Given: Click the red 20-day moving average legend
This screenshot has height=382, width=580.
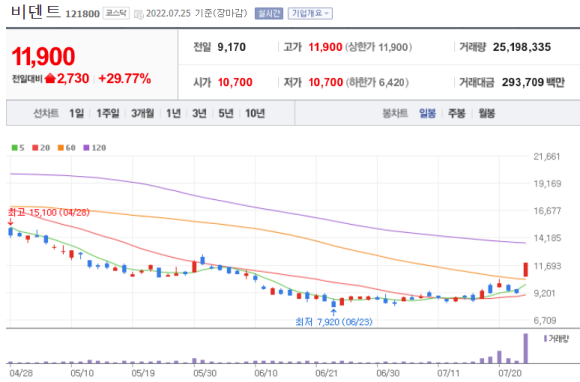Looking at the screenshot, I should 41,148.
